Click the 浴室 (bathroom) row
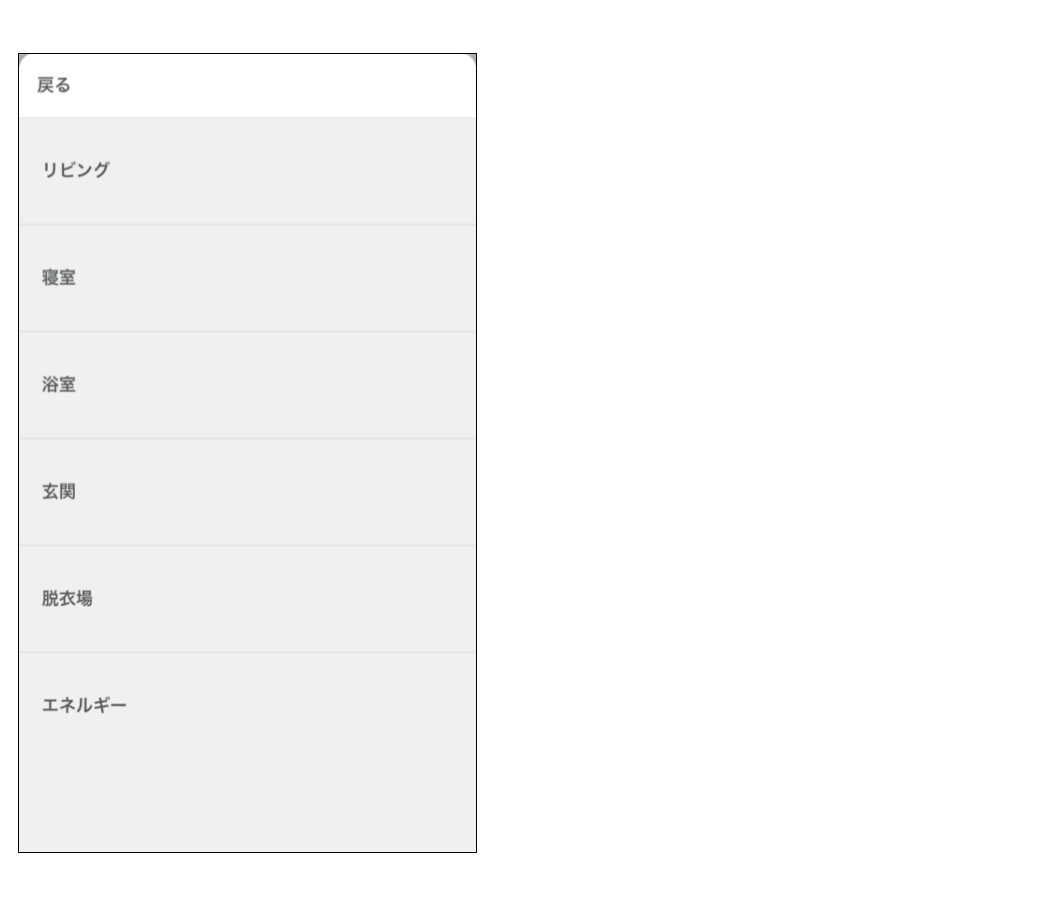The width and height of the screenshot is (1058, 906). (x=247, y=385)
